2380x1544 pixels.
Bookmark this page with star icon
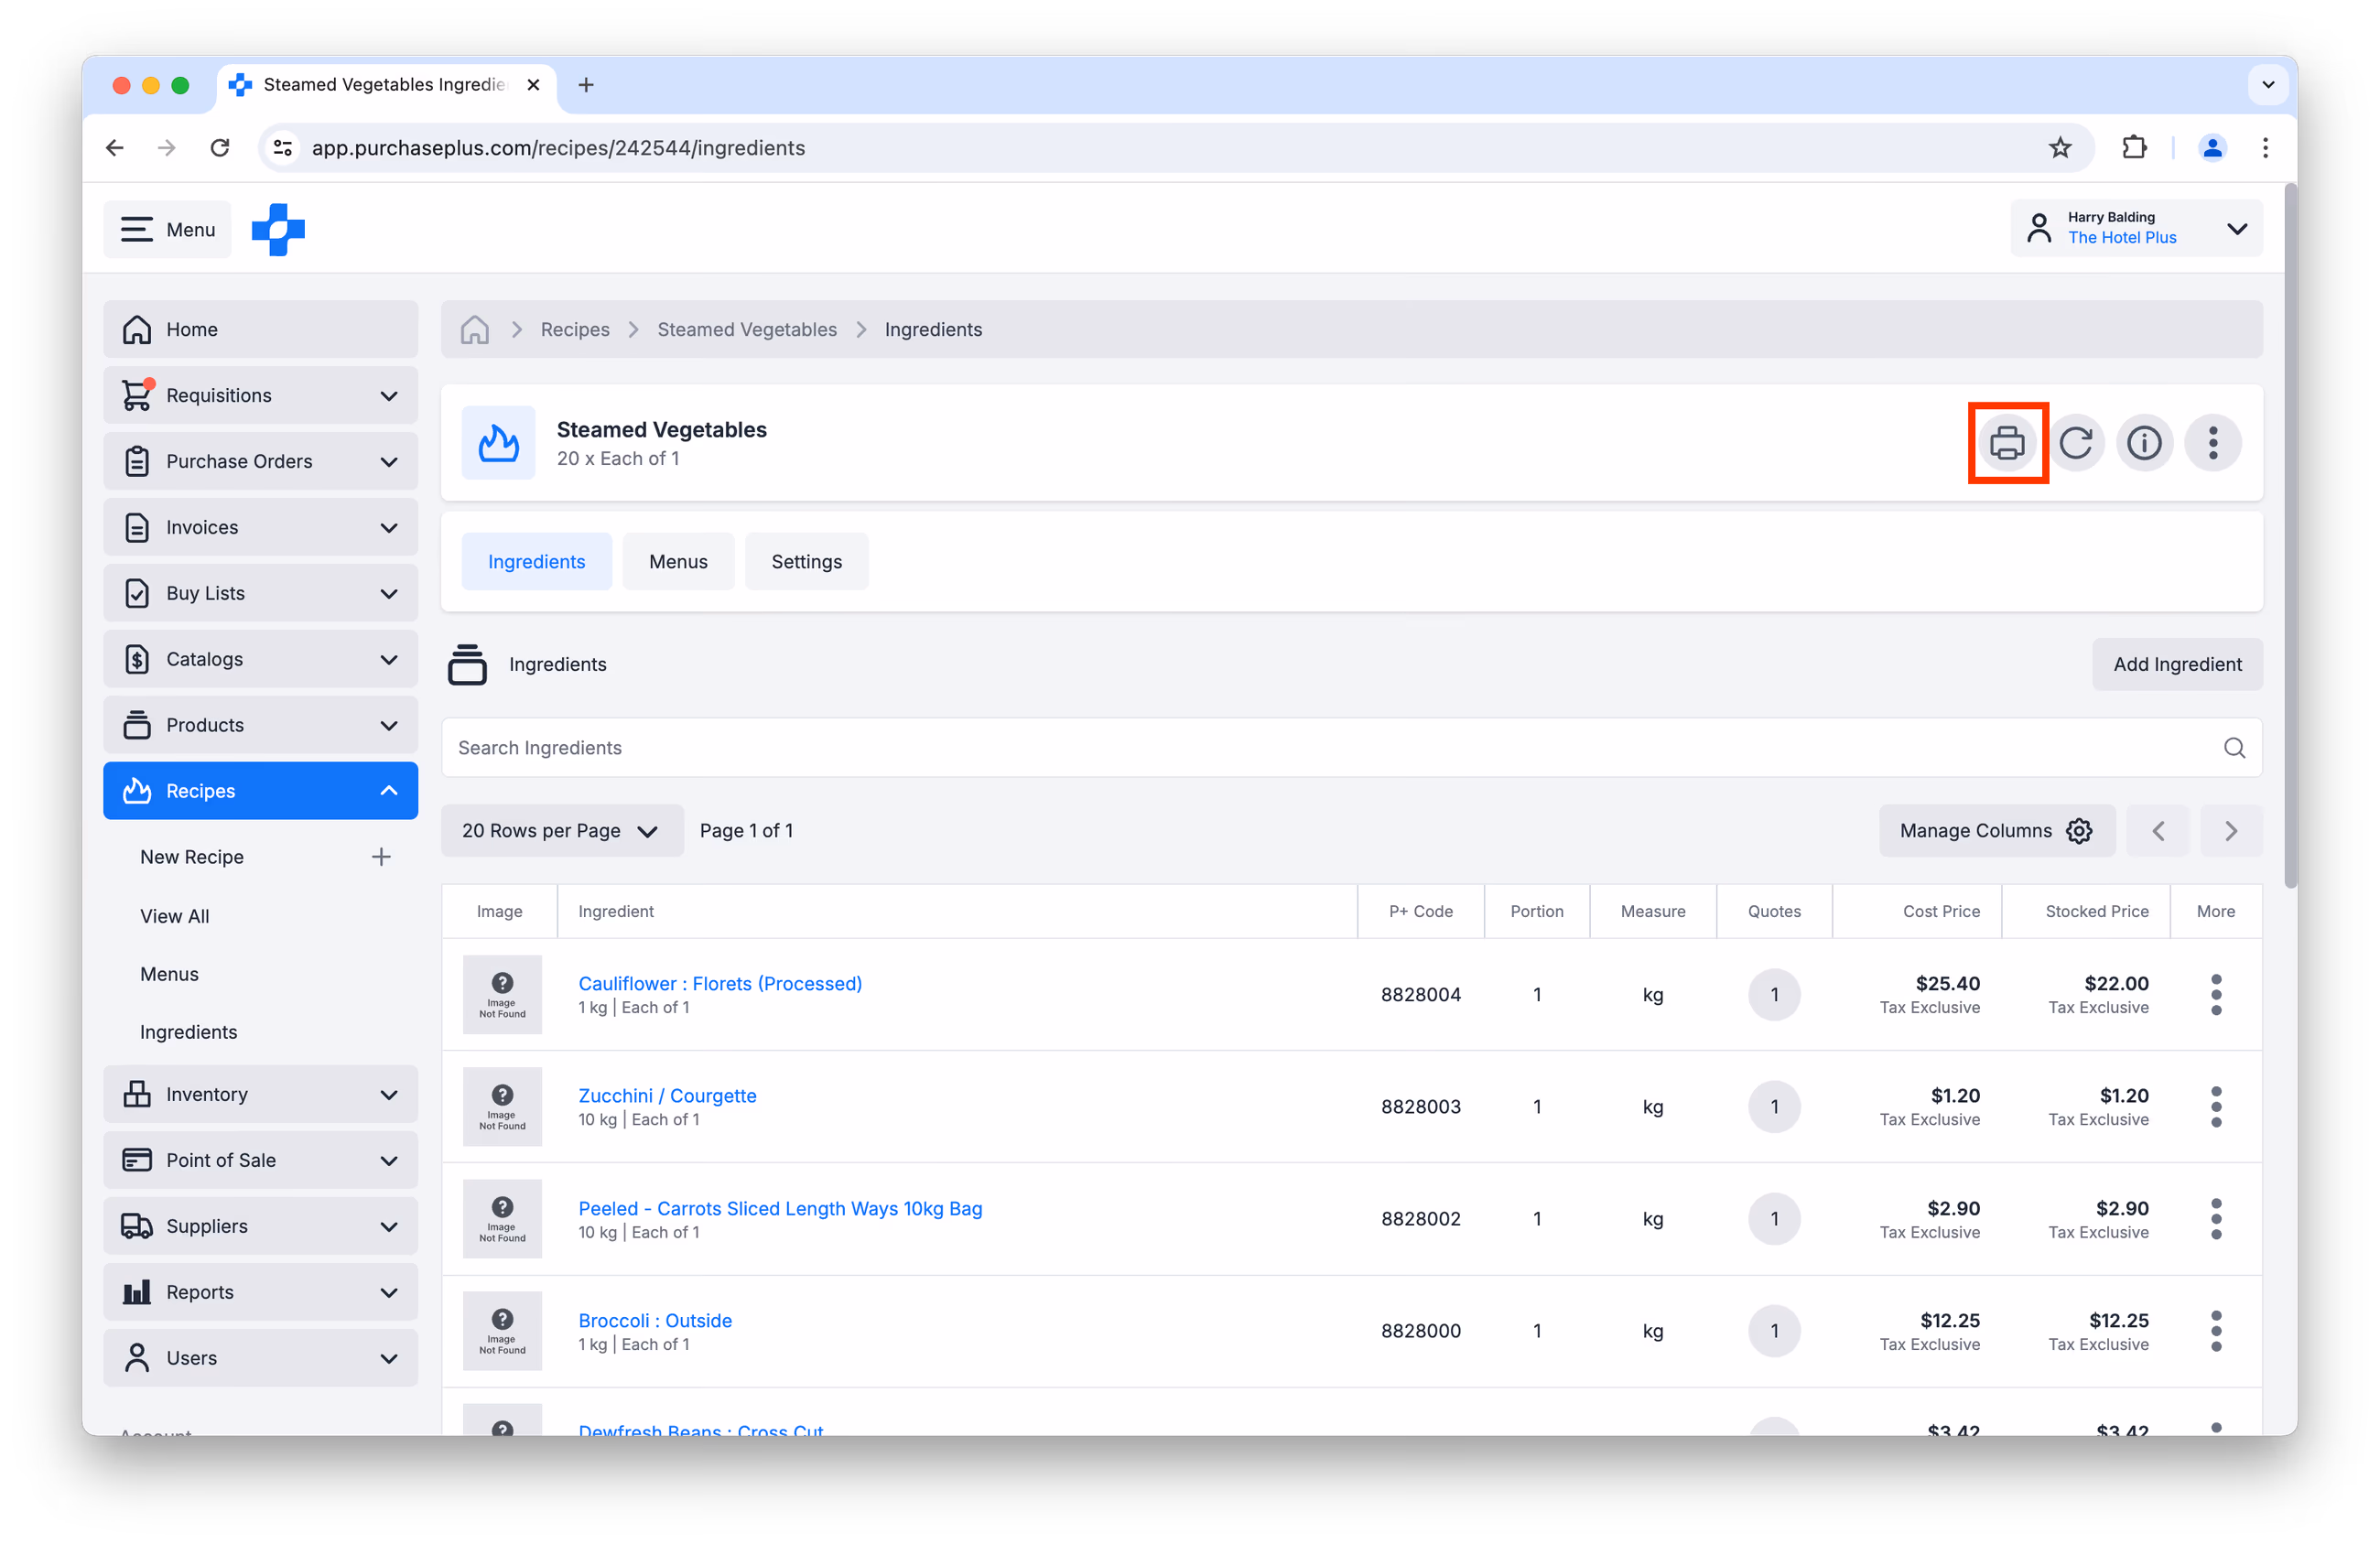click(2060, 148)
